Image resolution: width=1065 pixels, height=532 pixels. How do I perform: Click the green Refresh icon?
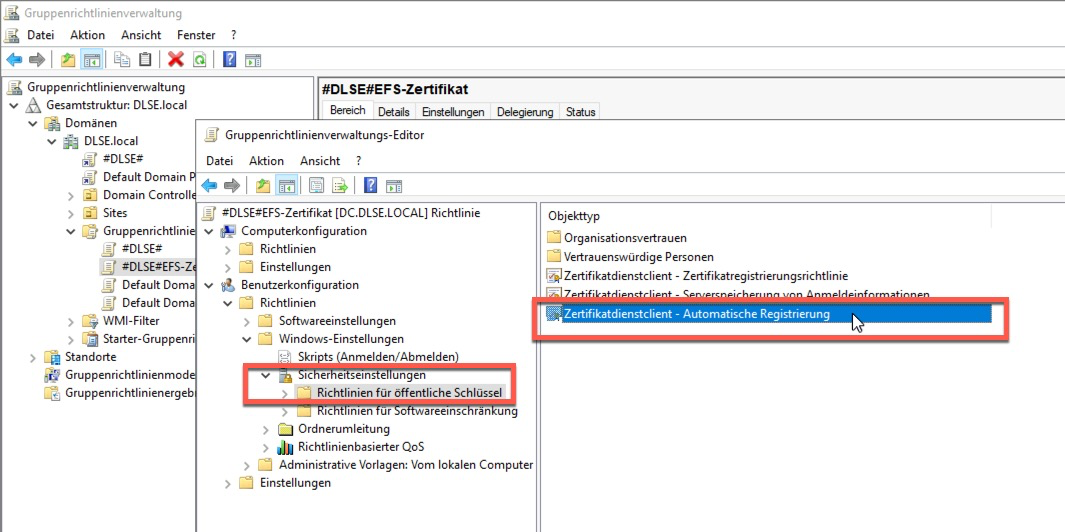pos(199,60)
